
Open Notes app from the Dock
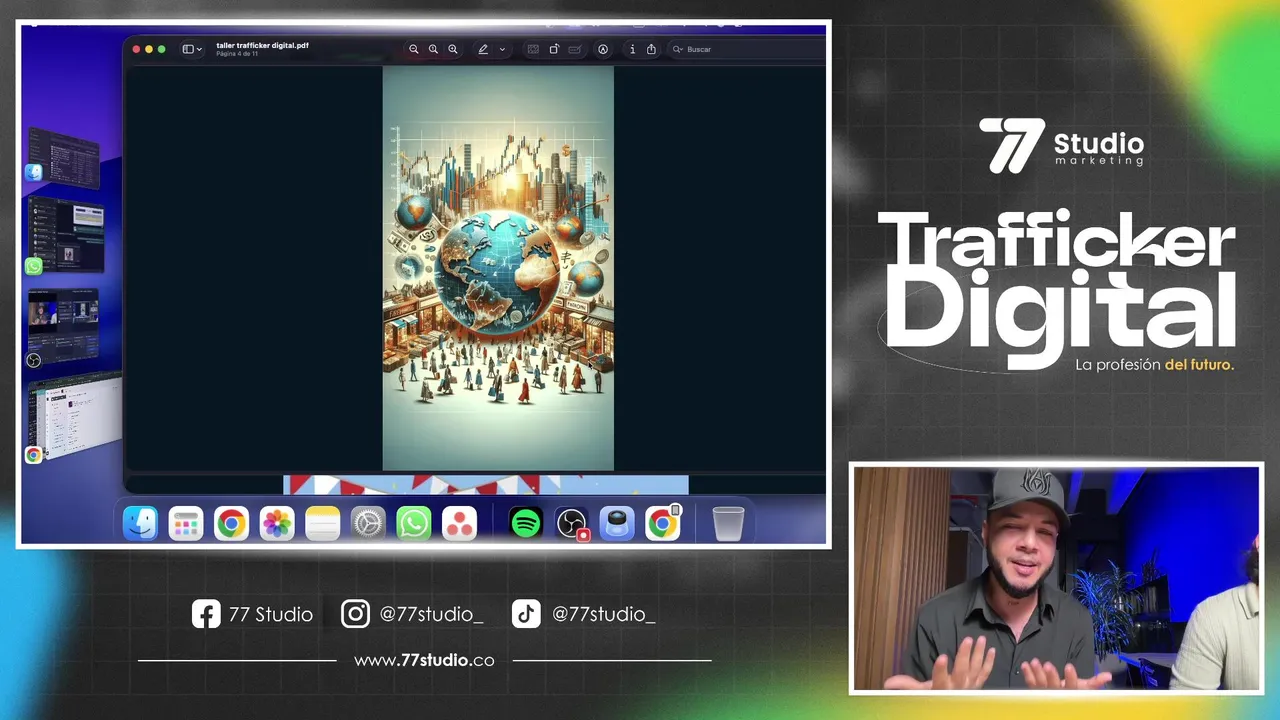point(322,523)
